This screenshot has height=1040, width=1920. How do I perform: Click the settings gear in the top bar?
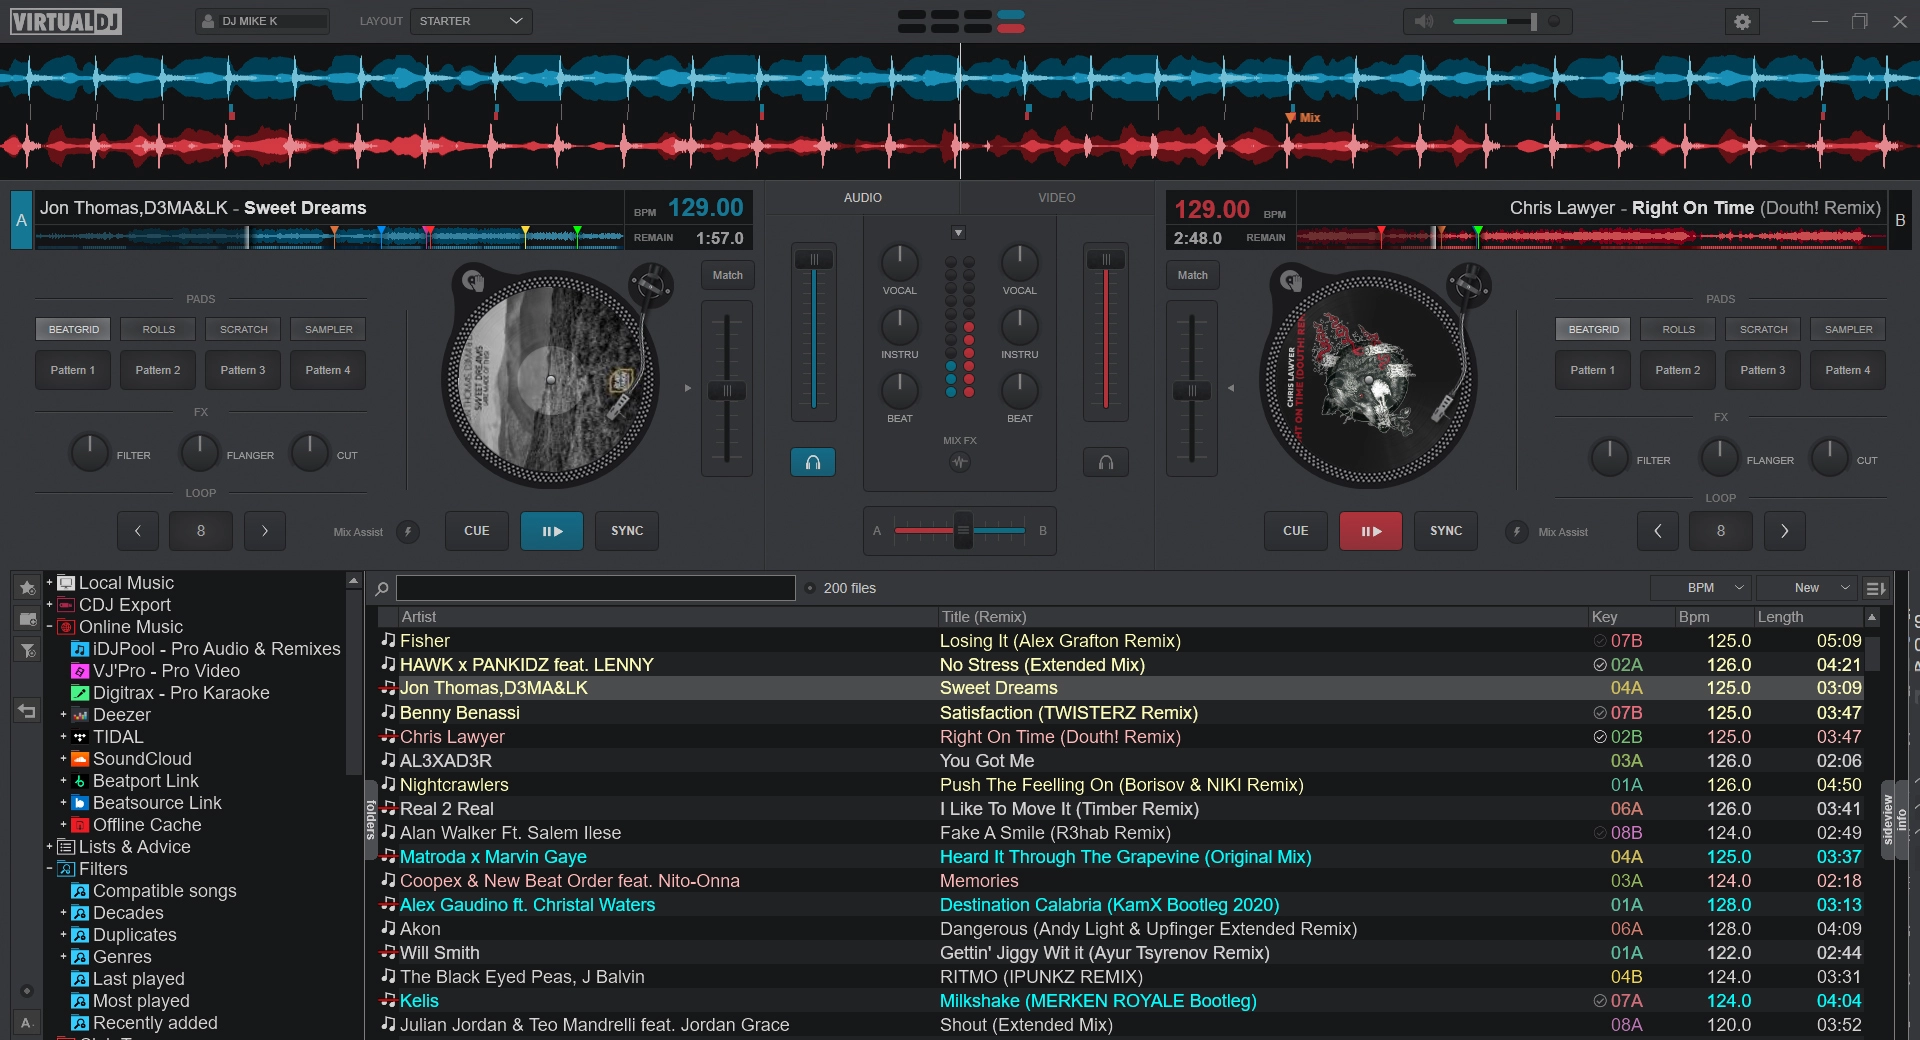(x=1742, y=21)
